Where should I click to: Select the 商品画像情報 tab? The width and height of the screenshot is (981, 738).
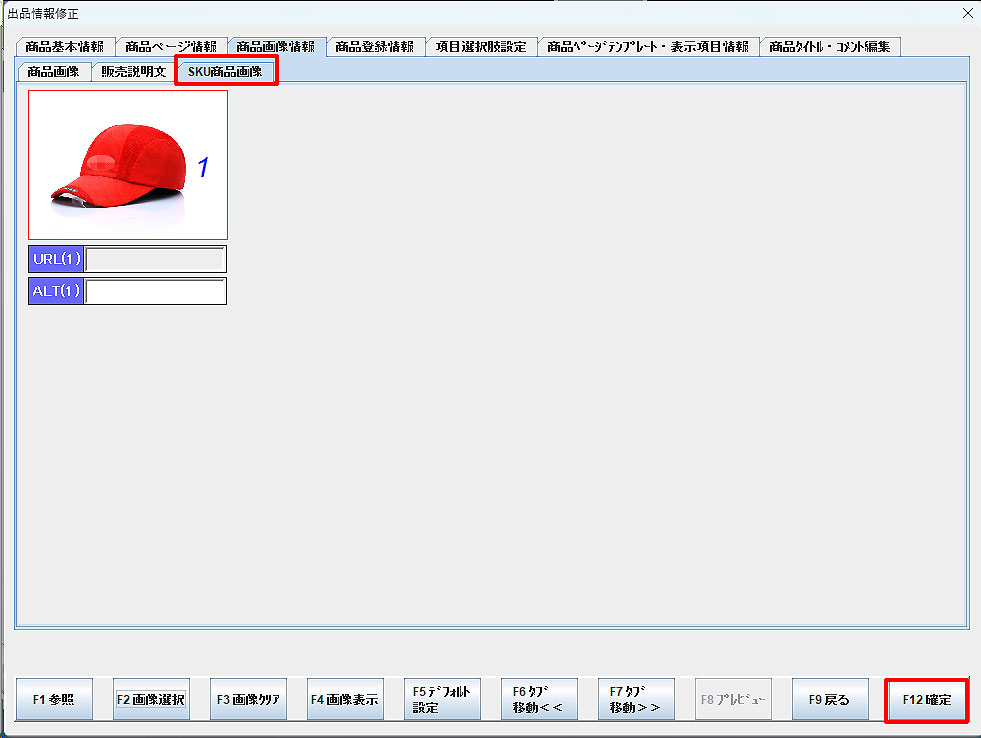[277, 47]
